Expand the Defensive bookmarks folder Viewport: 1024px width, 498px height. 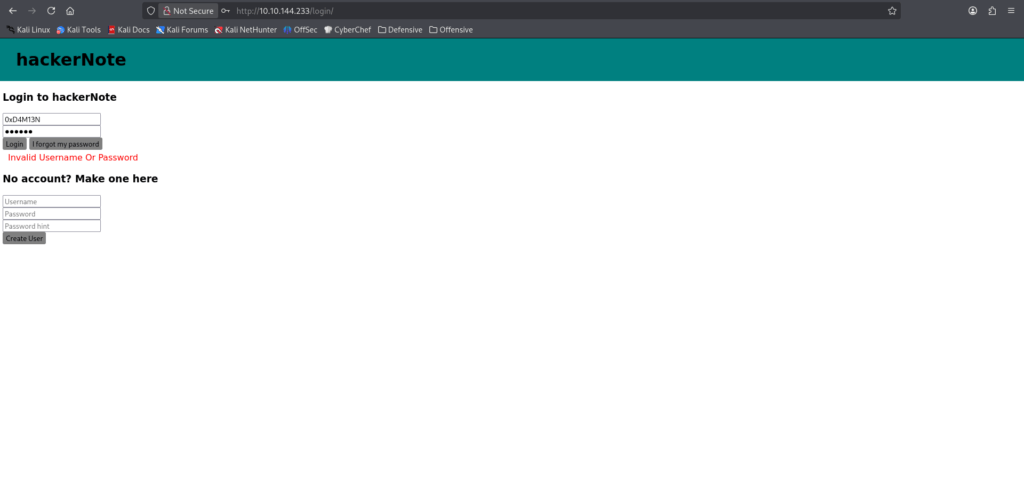click(400, 30)
